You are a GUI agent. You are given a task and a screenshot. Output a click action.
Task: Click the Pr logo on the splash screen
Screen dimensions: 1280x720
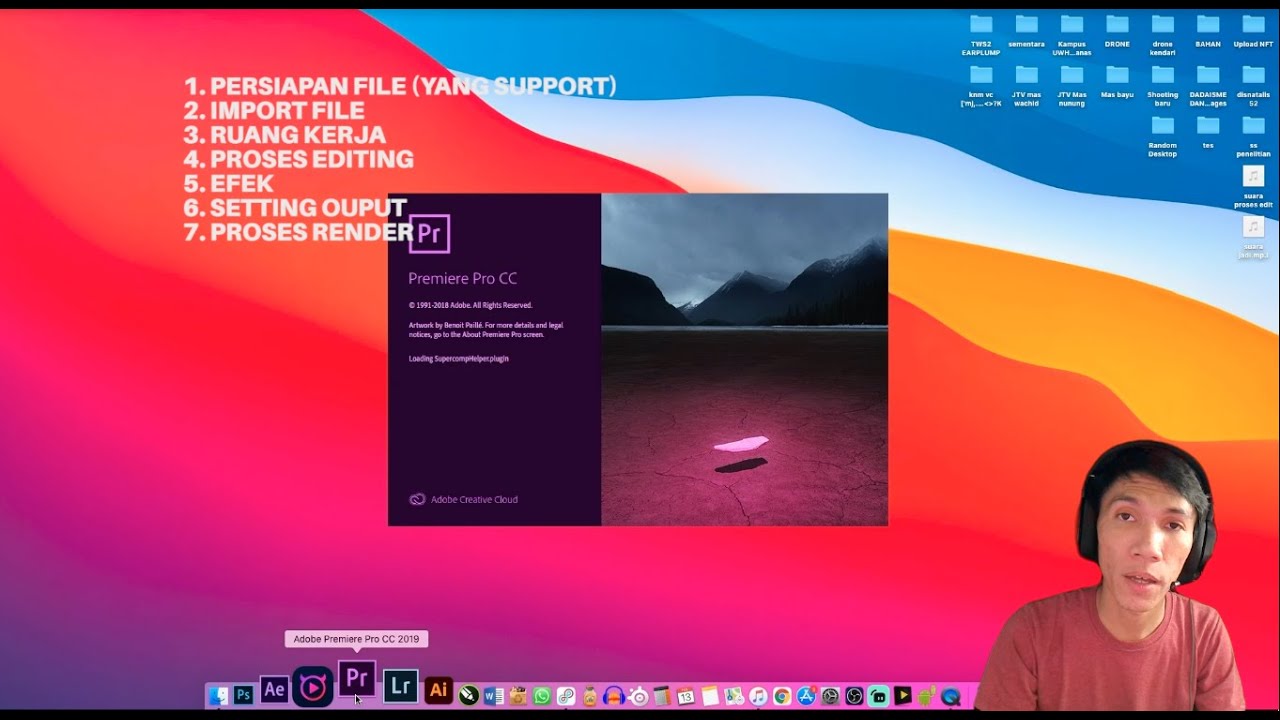click(429, 234)
